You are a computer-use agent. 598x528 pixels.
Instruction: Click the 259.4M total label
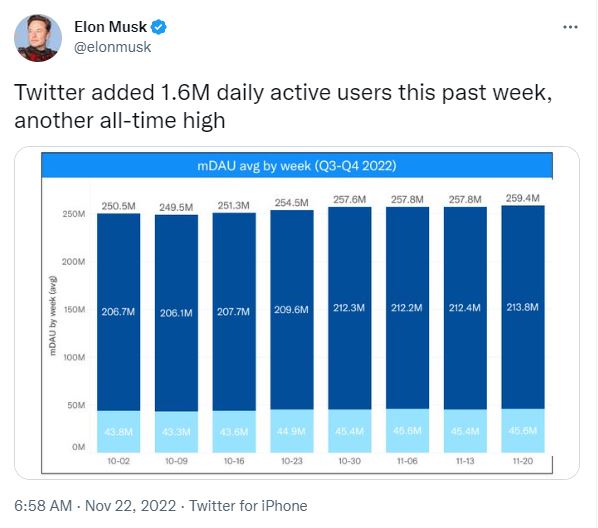click(522, 198)
